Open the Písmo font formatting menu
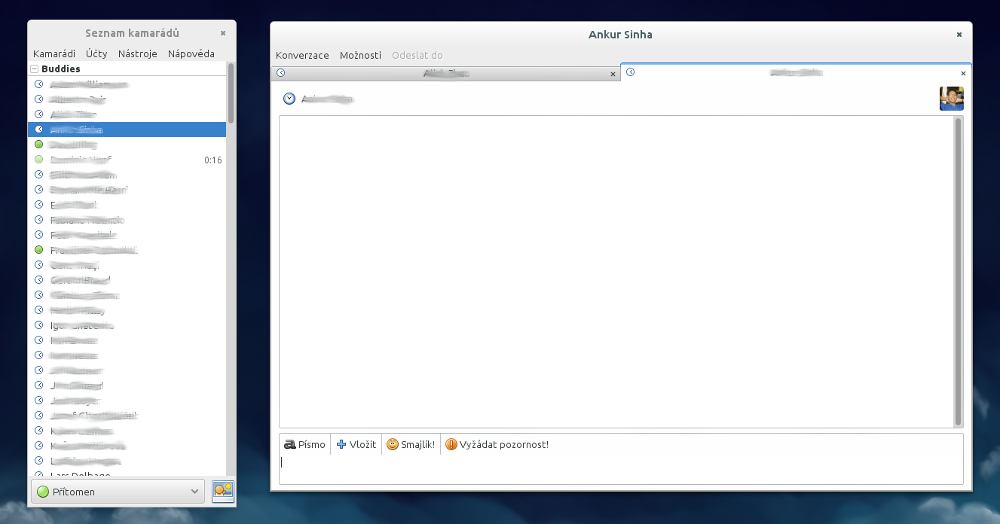Screen dimensions: 1000x524 tap(305, 444)
